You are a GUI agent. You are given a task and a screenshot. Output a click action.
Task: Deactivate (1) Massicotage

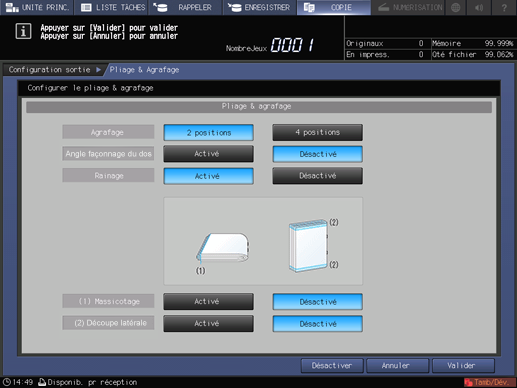coord(317,302)
